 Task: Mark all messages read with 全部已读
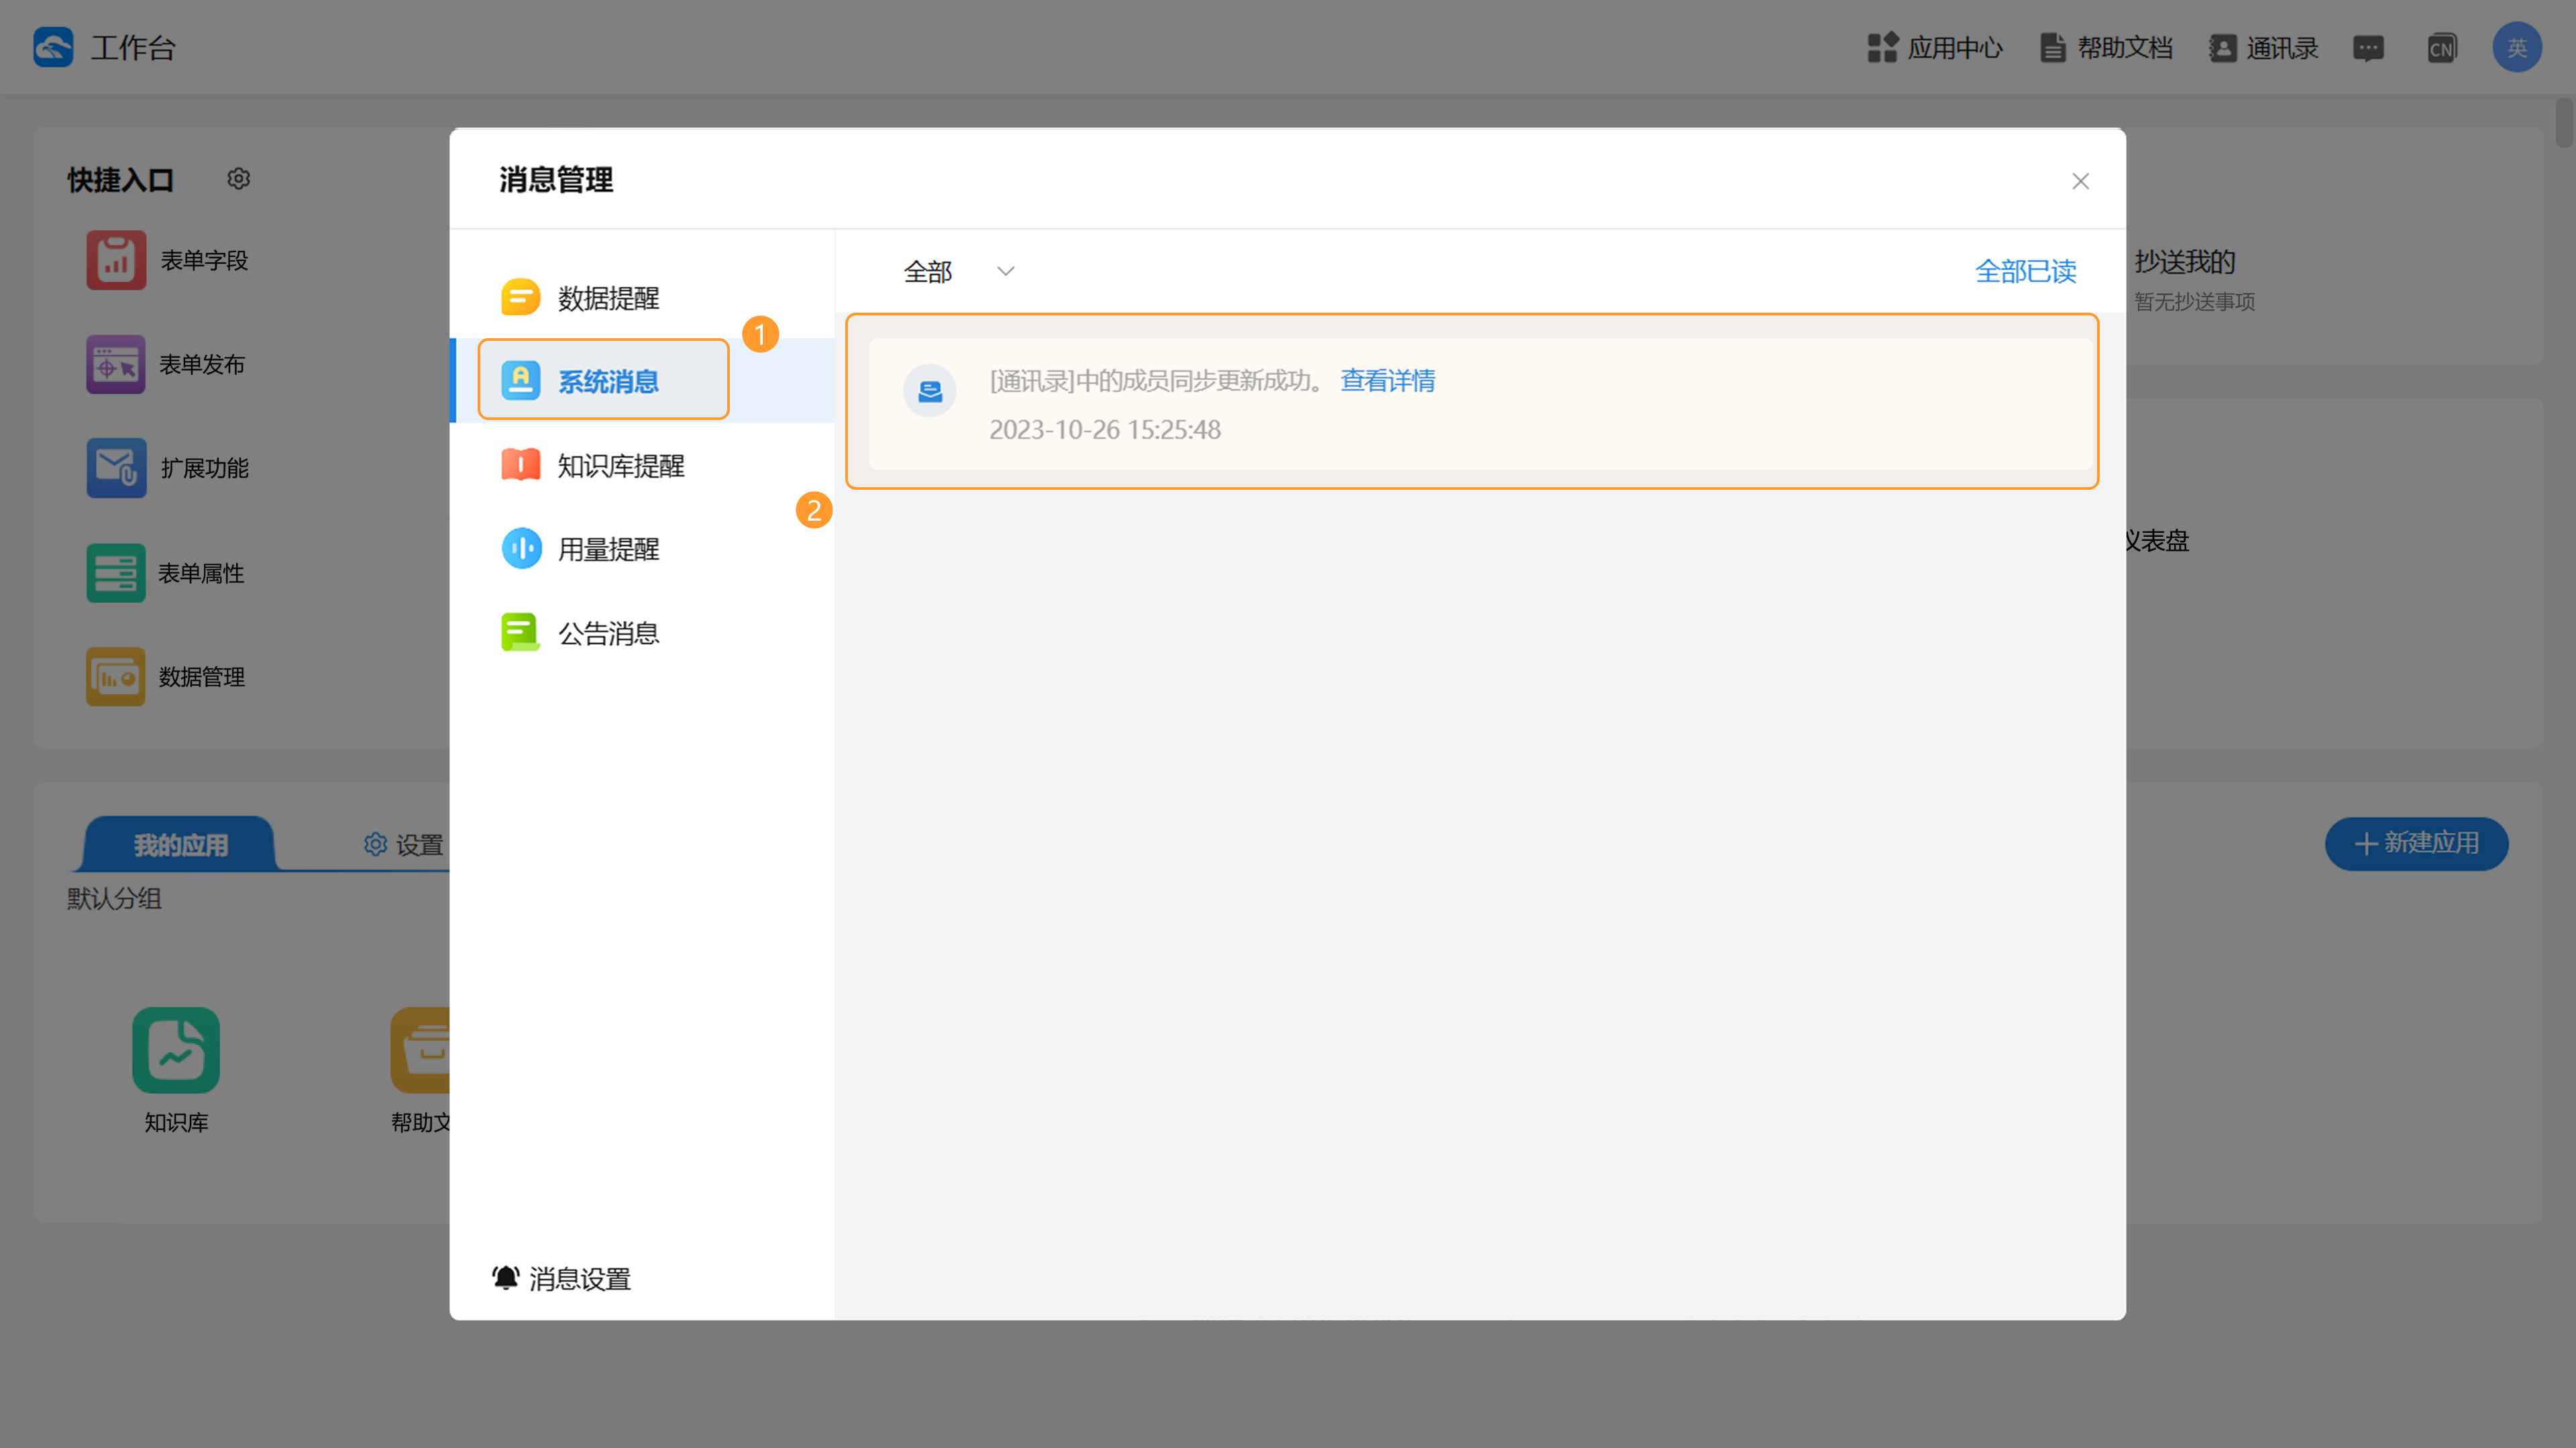pyautogui.click(x=2025, y=271)
